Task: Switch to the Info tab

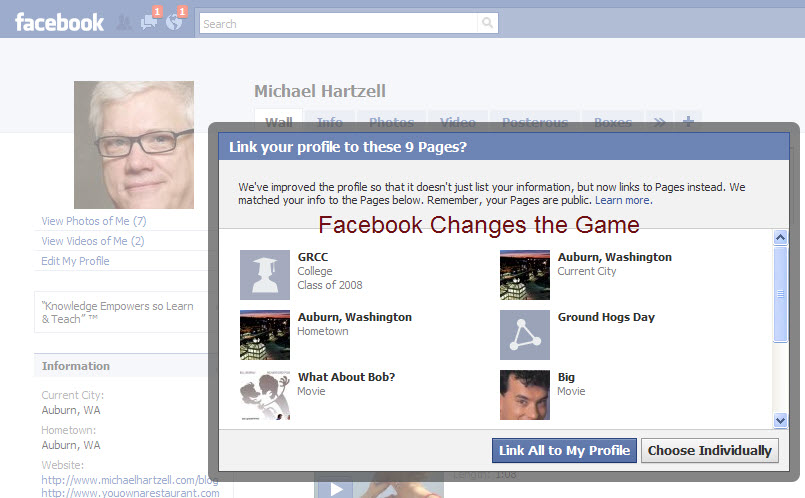Action: pyautogui.click(x=330, y=122)
